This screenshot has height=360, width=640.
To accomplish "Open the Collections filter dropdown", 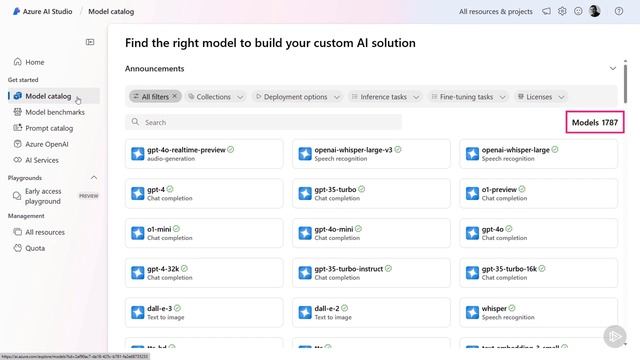I will [216, 97].
